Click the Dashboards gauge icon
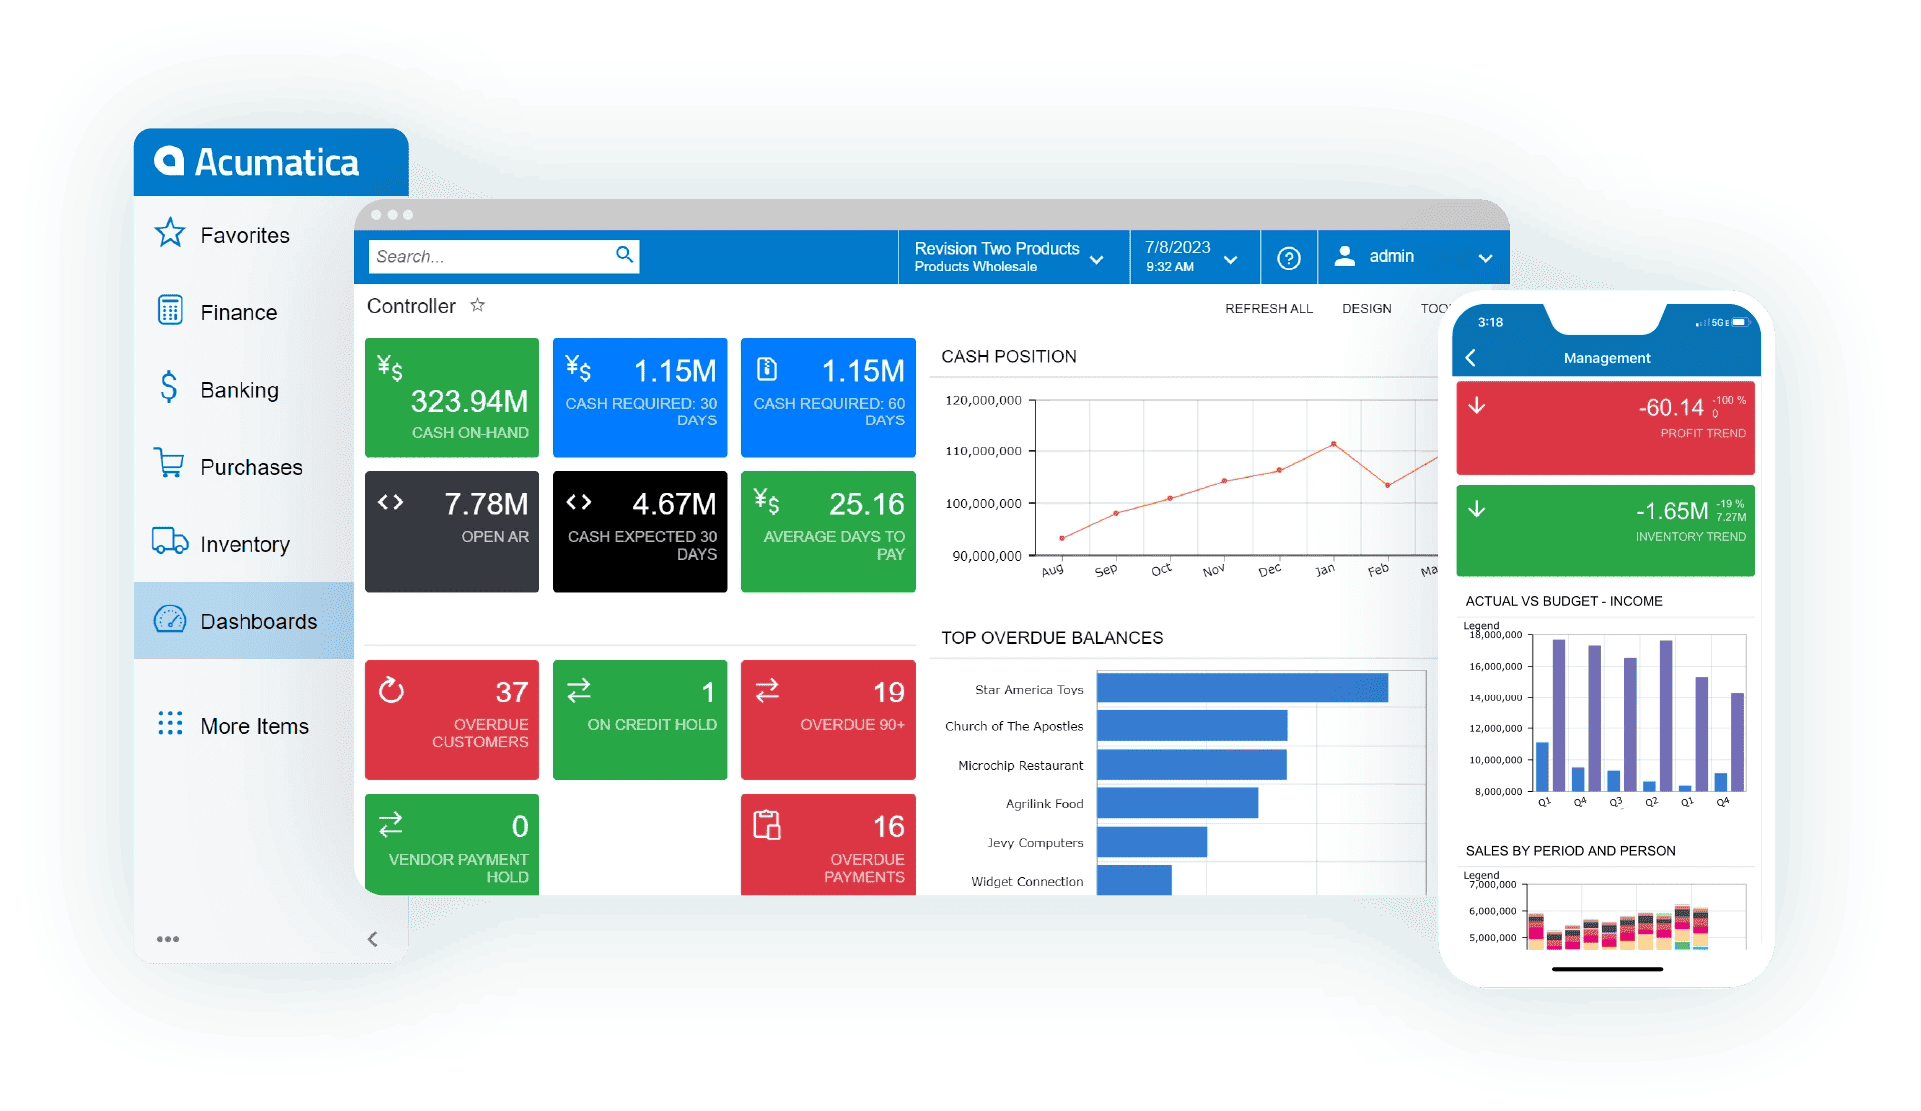This screenshot has width=1921, height=1111. point(170,619)
